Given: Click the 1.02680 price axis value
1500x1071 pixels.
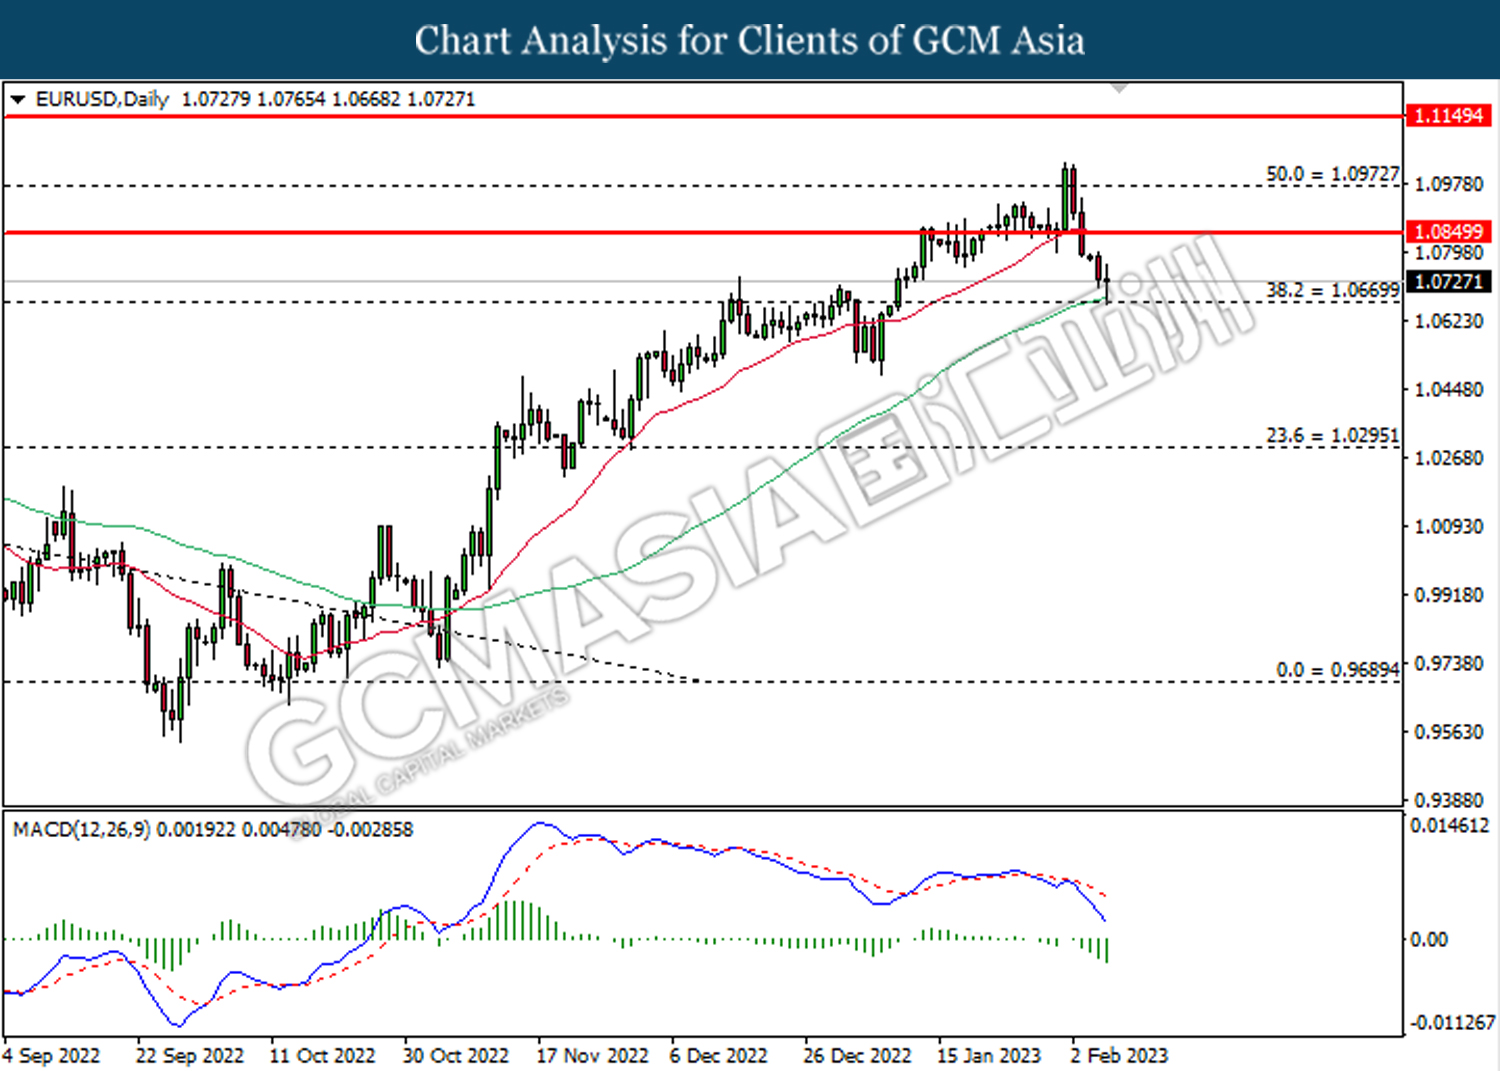Looking at the screenshot, I should (1449, 458).
